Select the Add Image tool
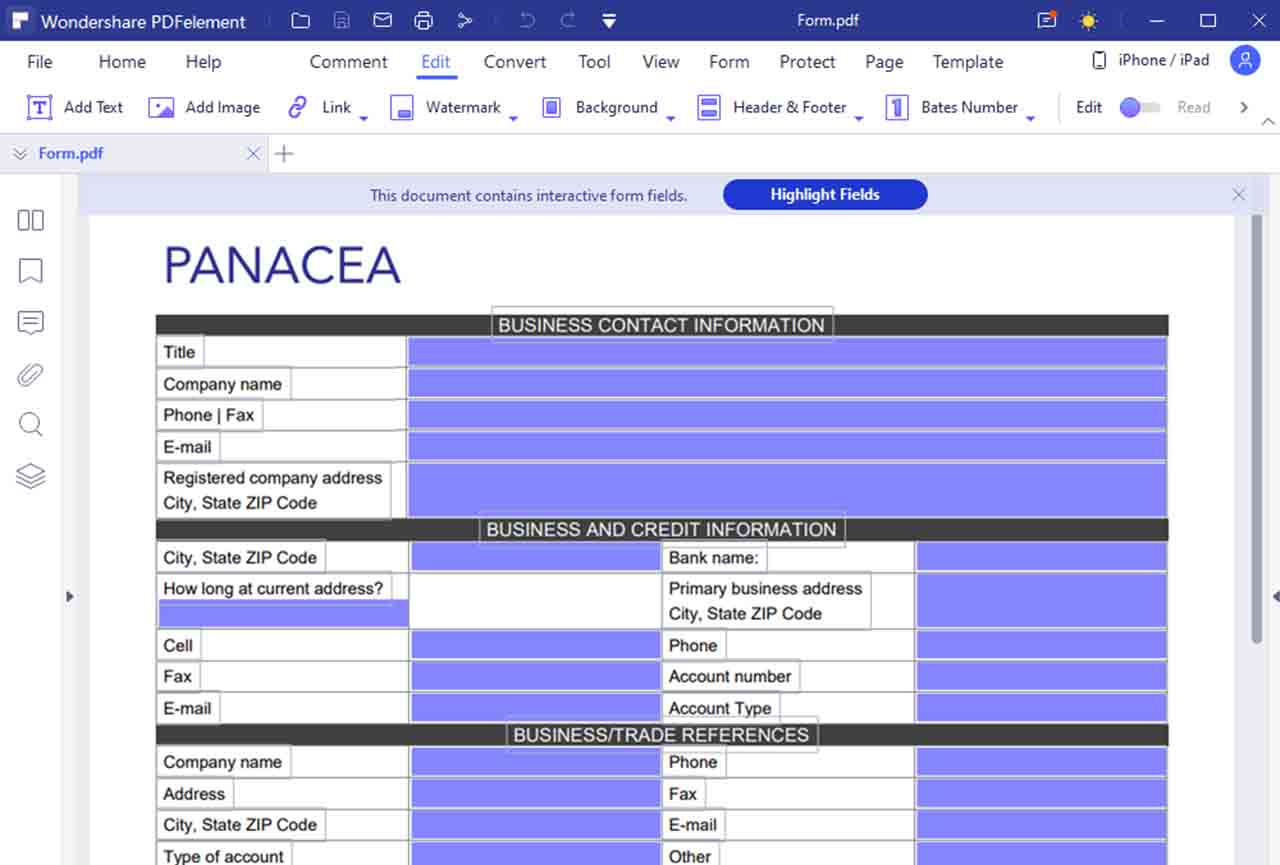The width and height of the screenshot is (1280, 865). (x=204, y=107)
